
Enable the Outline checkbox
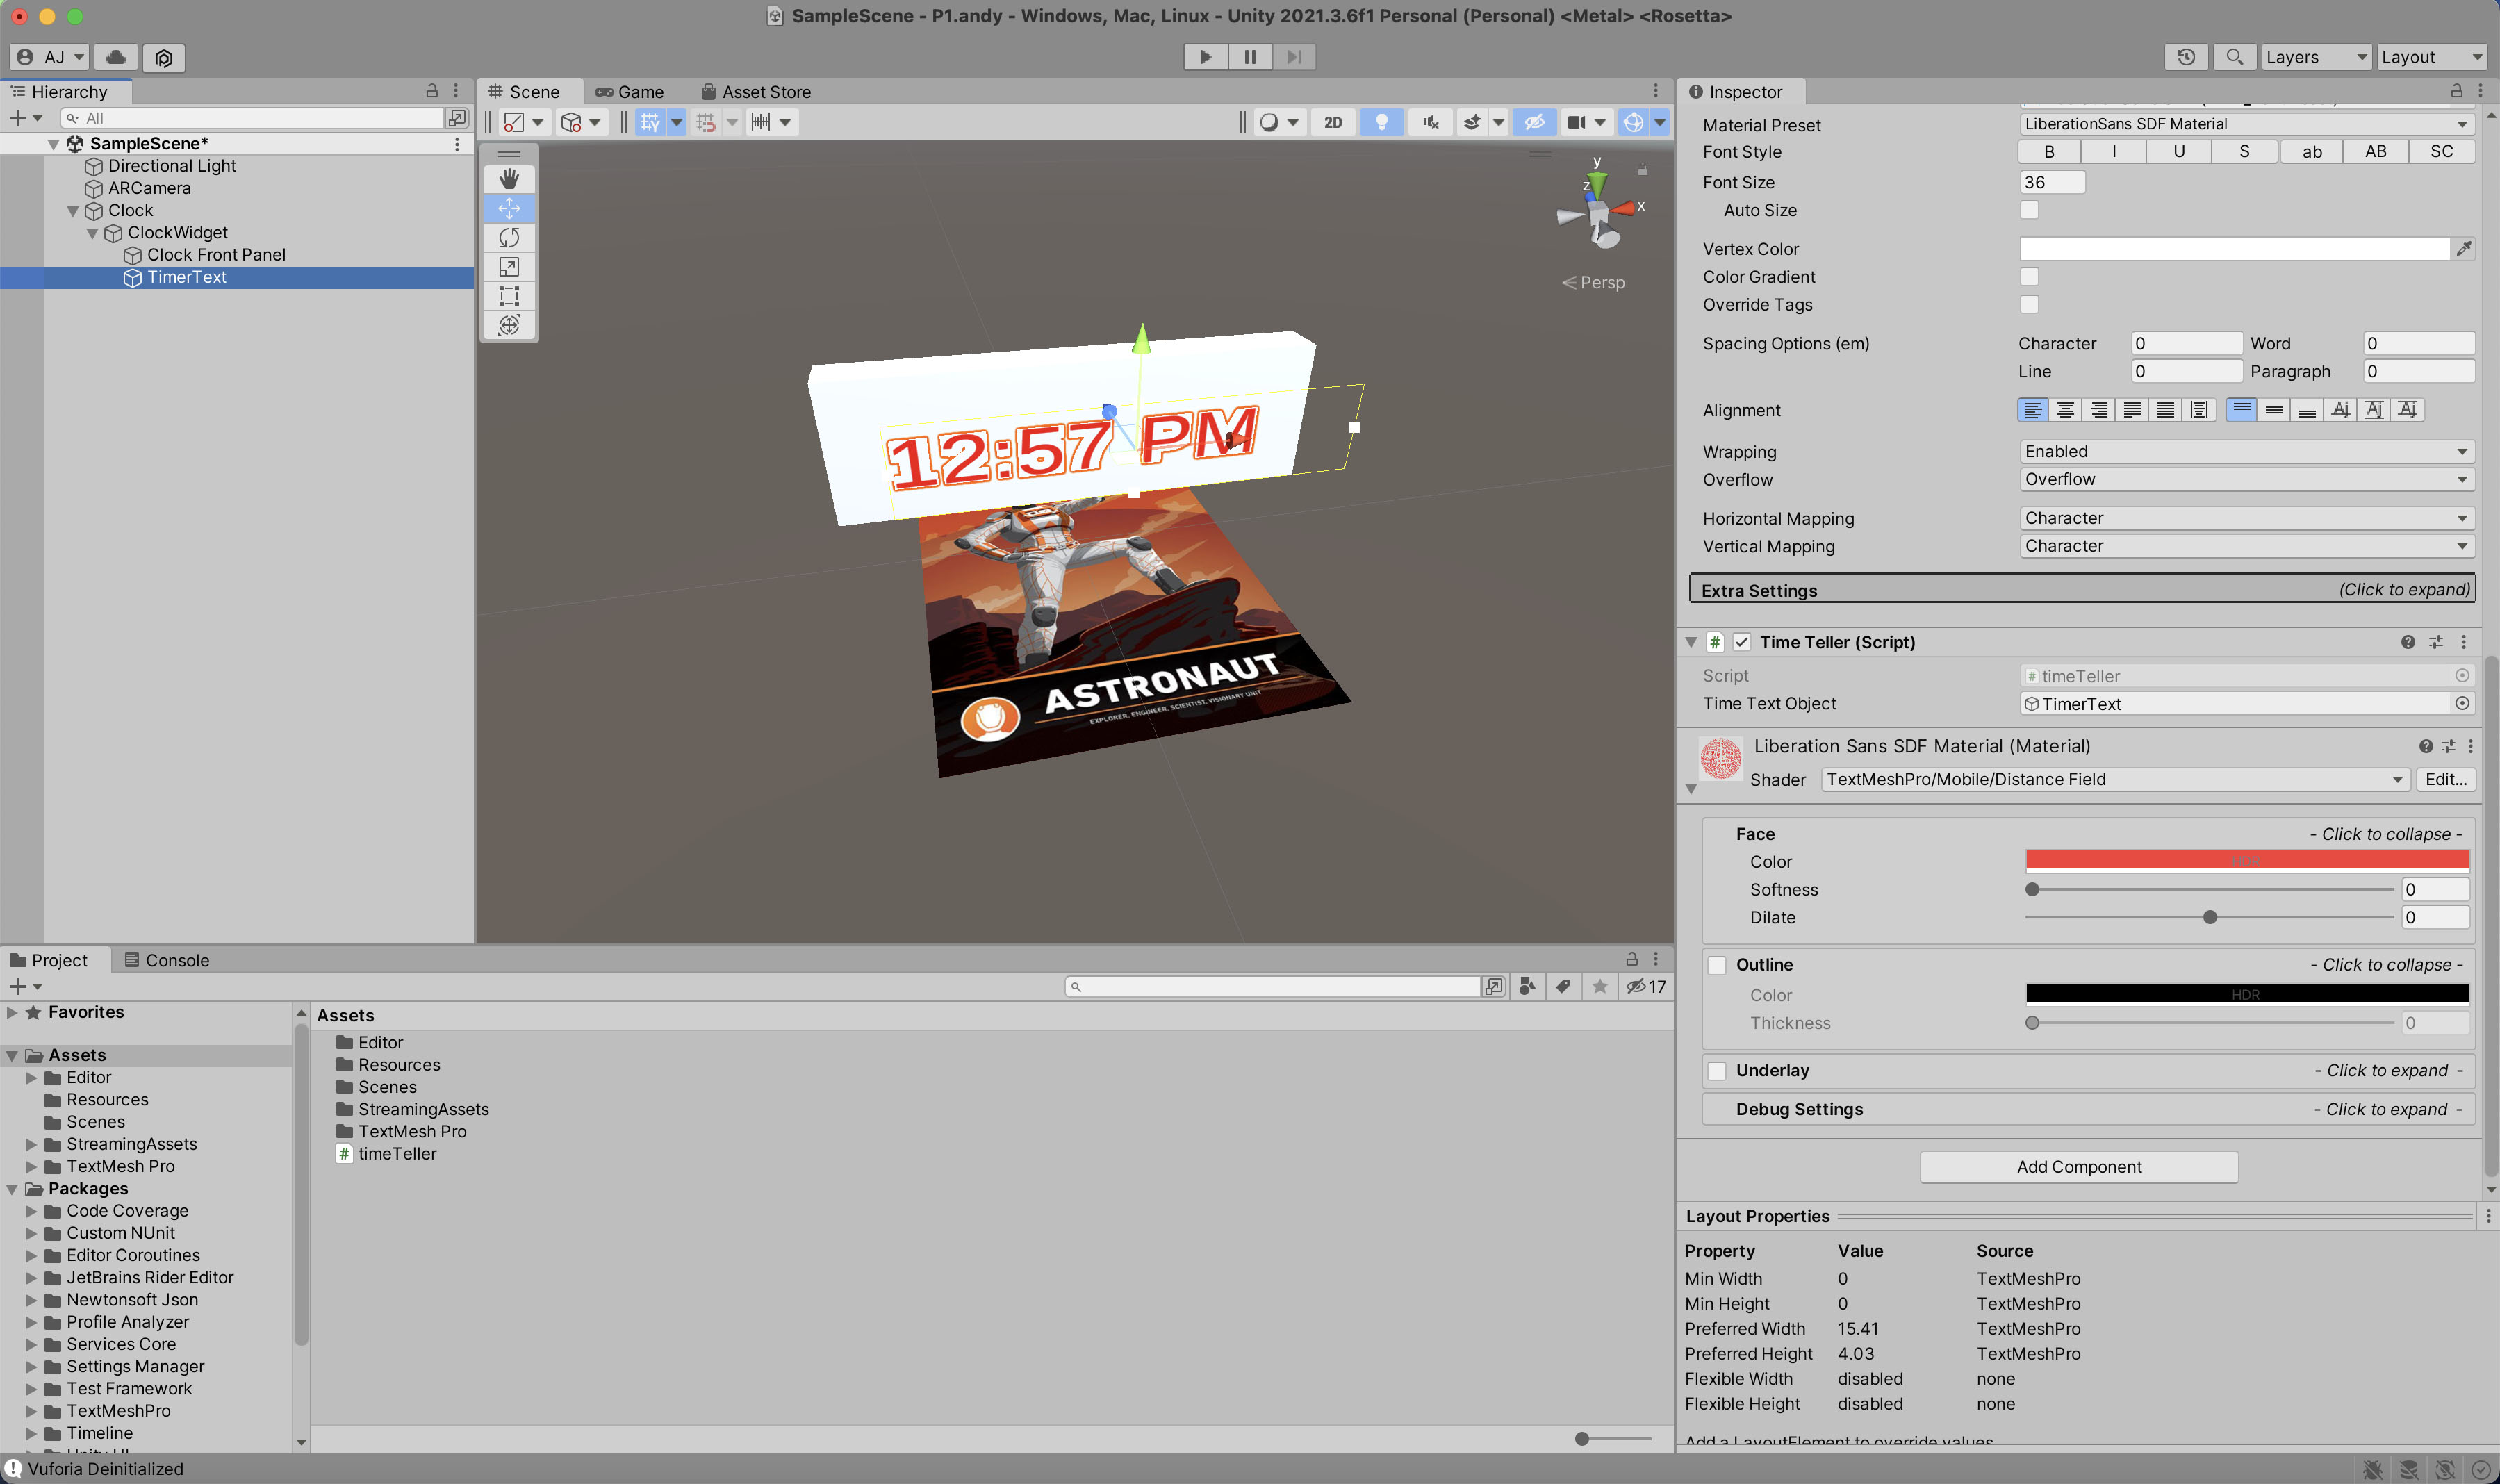click(x=1717, y=965)
